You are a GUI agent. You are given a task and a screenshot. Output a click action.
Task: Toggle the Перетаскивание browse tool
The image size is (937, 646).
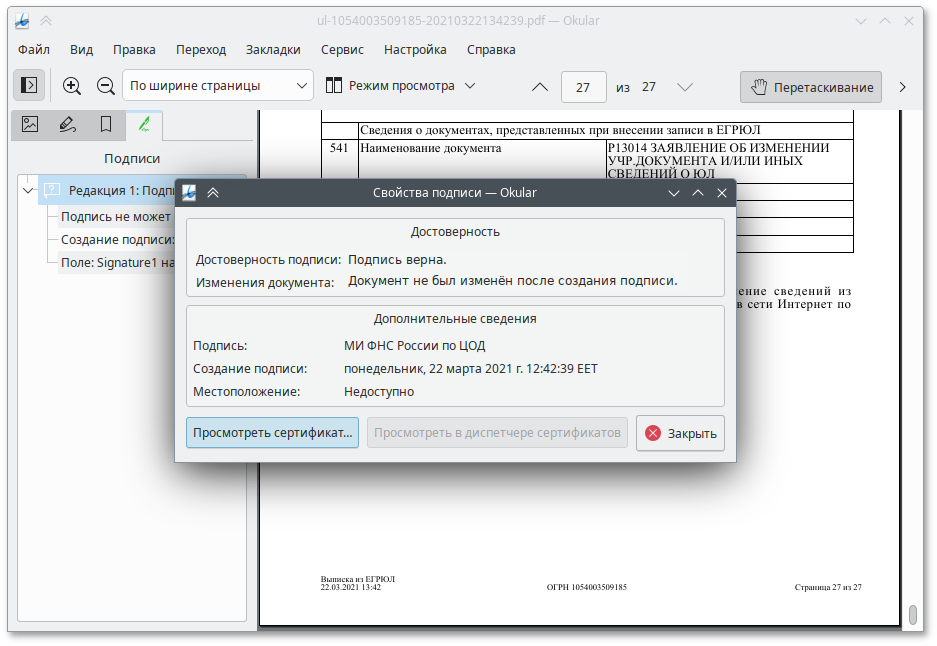[x=811, y=87]
